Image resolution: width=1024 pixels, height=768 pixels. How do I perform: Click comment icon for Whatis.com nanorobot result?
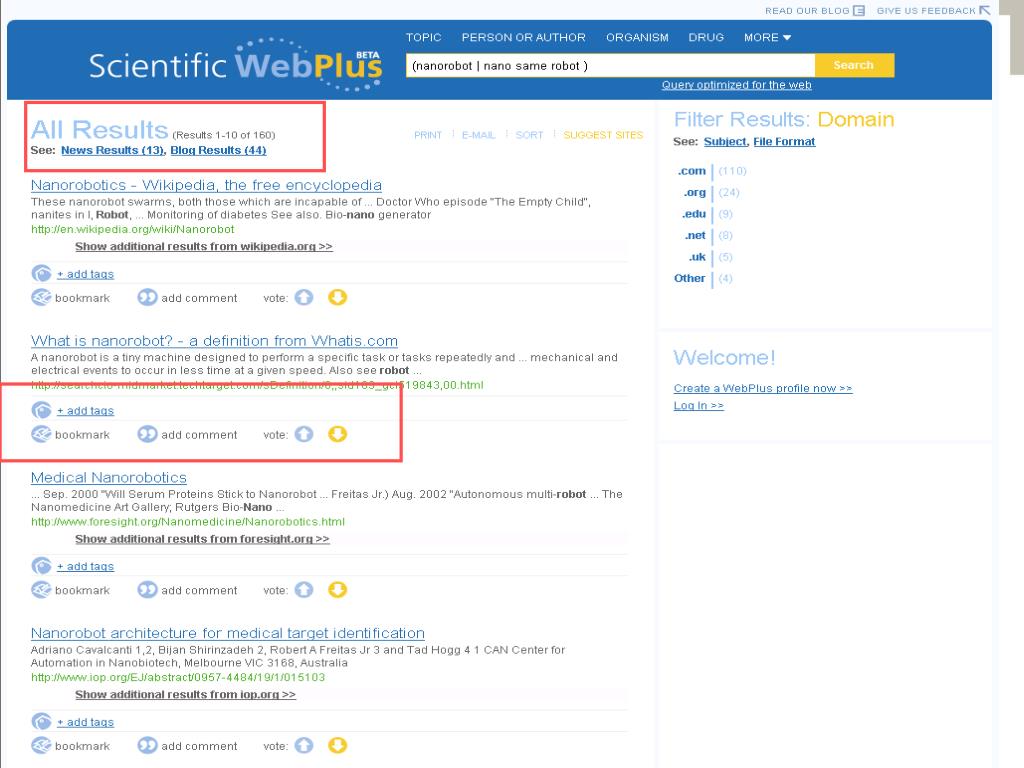tap(148, 434)
